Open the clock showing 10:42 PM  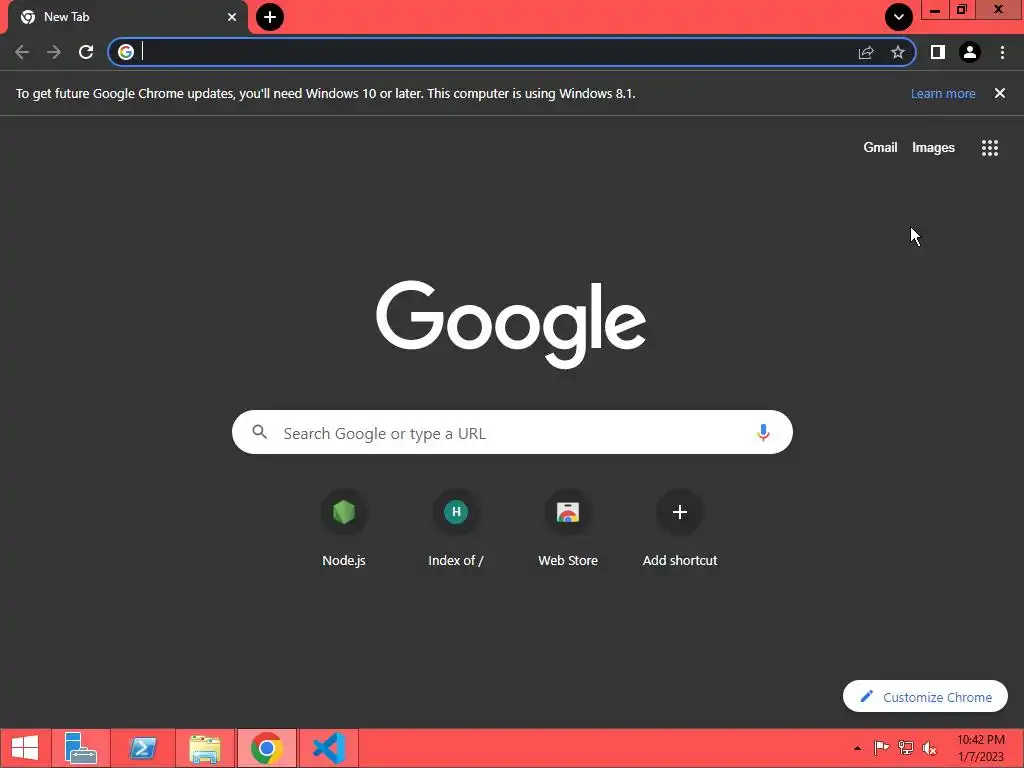(x=980, y=748)
